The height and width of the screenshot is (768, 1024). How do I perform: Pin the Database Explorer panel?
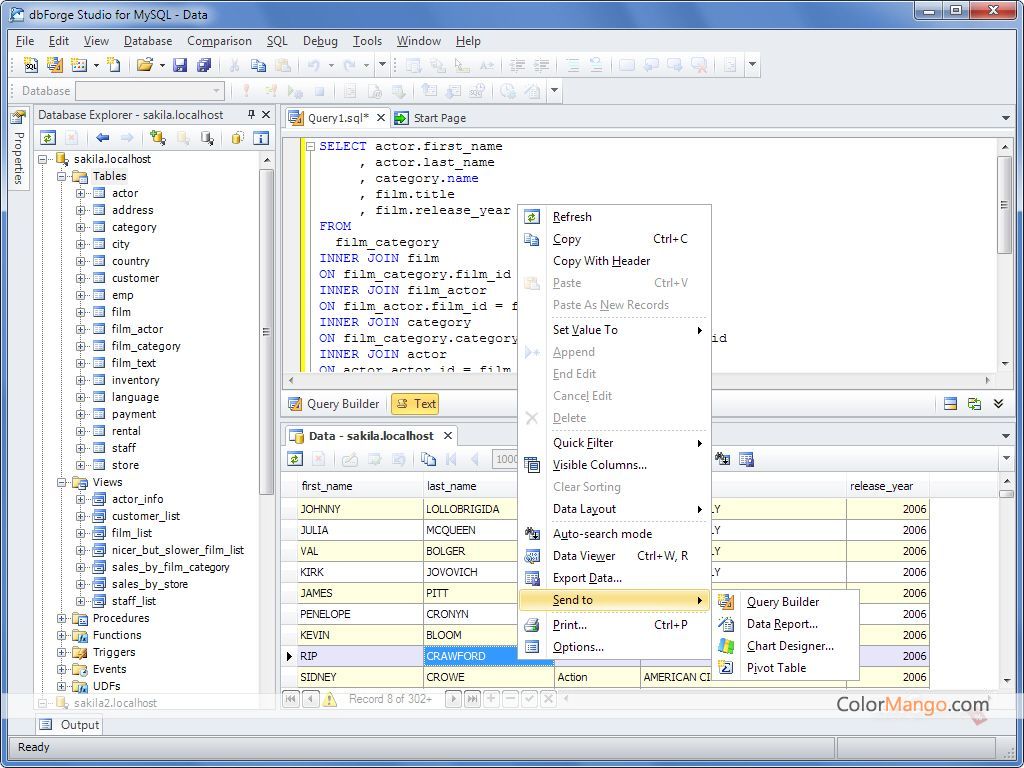coord(251,114)
